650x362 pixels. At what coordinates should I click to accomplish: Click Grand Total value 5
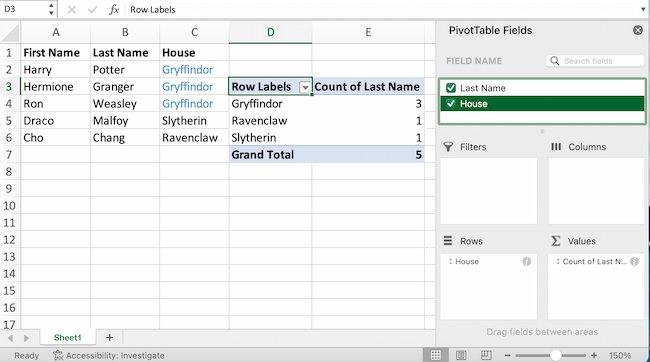(x=368, y=155)
